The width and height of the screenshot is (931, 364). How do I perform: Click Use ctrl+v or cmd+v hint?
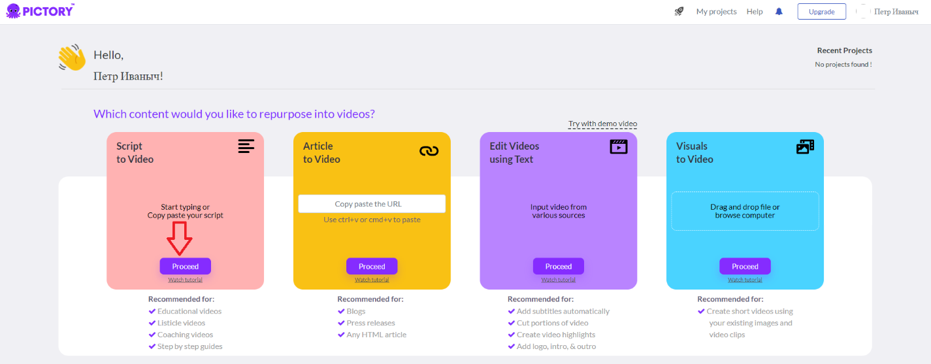click(372, 220)
